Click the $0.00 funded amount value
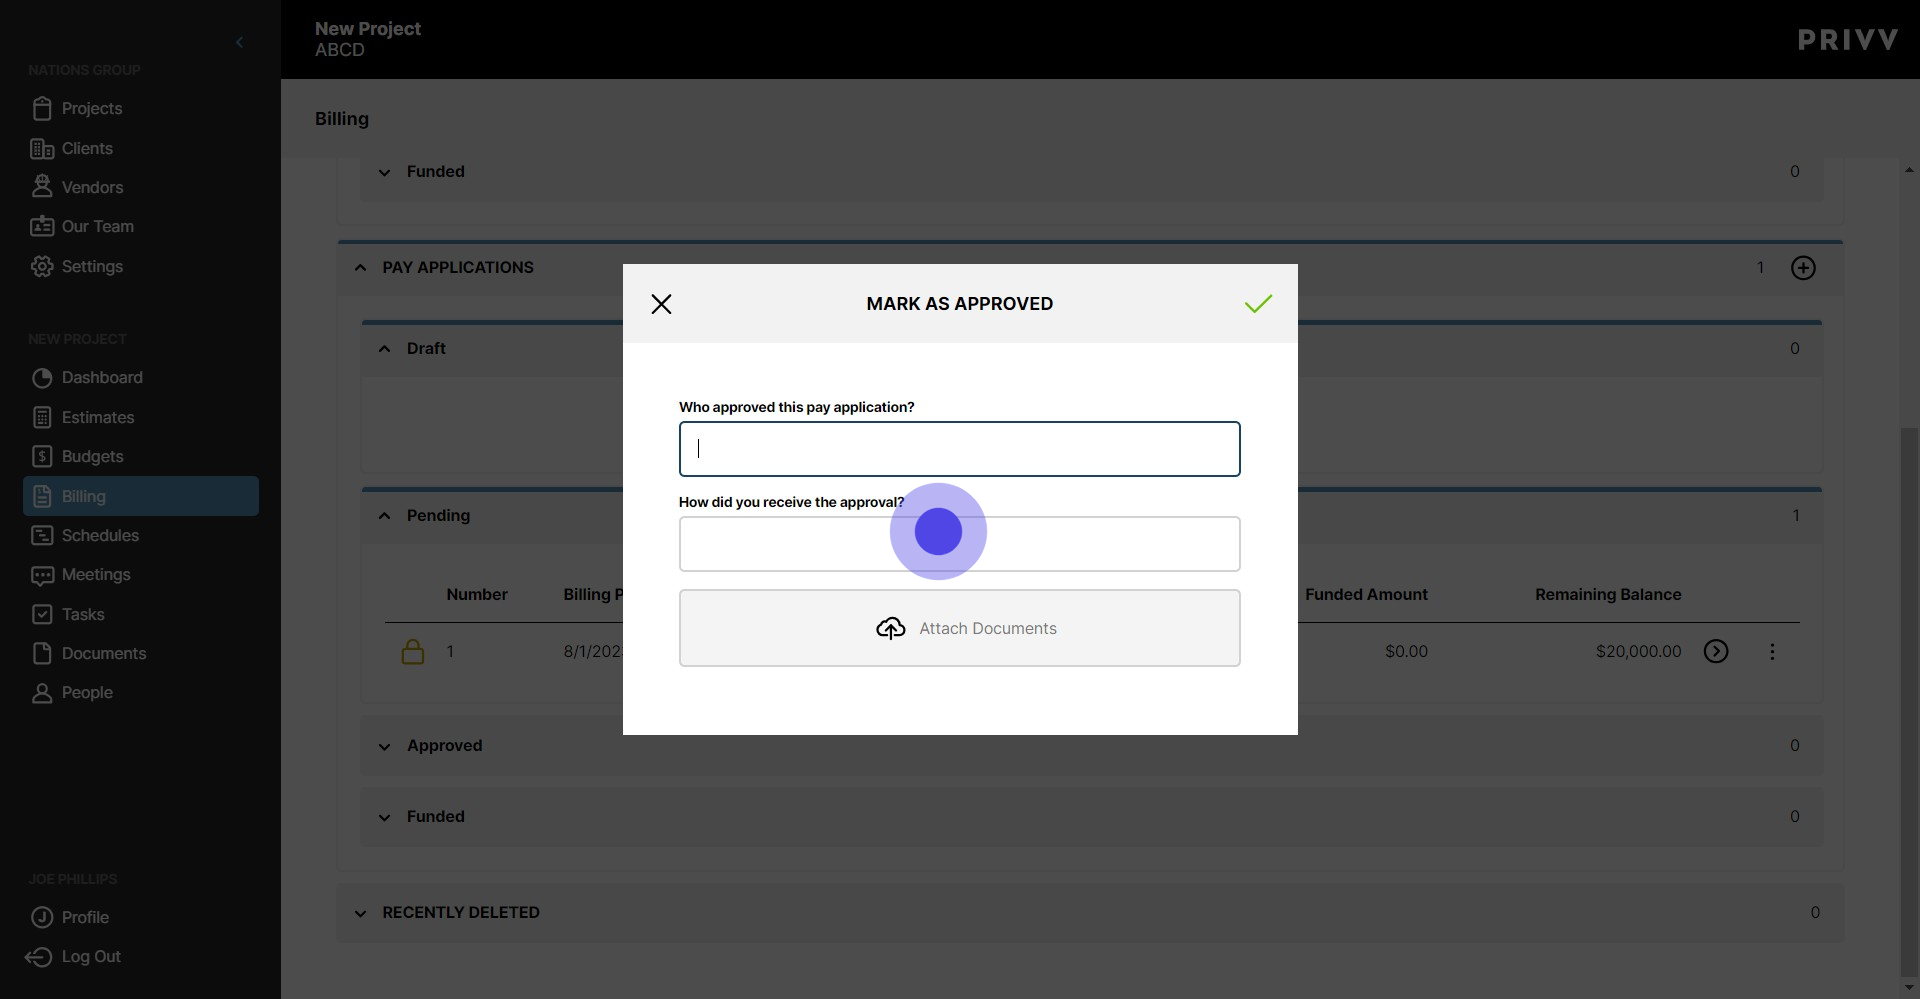The height and width of the screenshot is (999, 1920). click(1406, 651)
